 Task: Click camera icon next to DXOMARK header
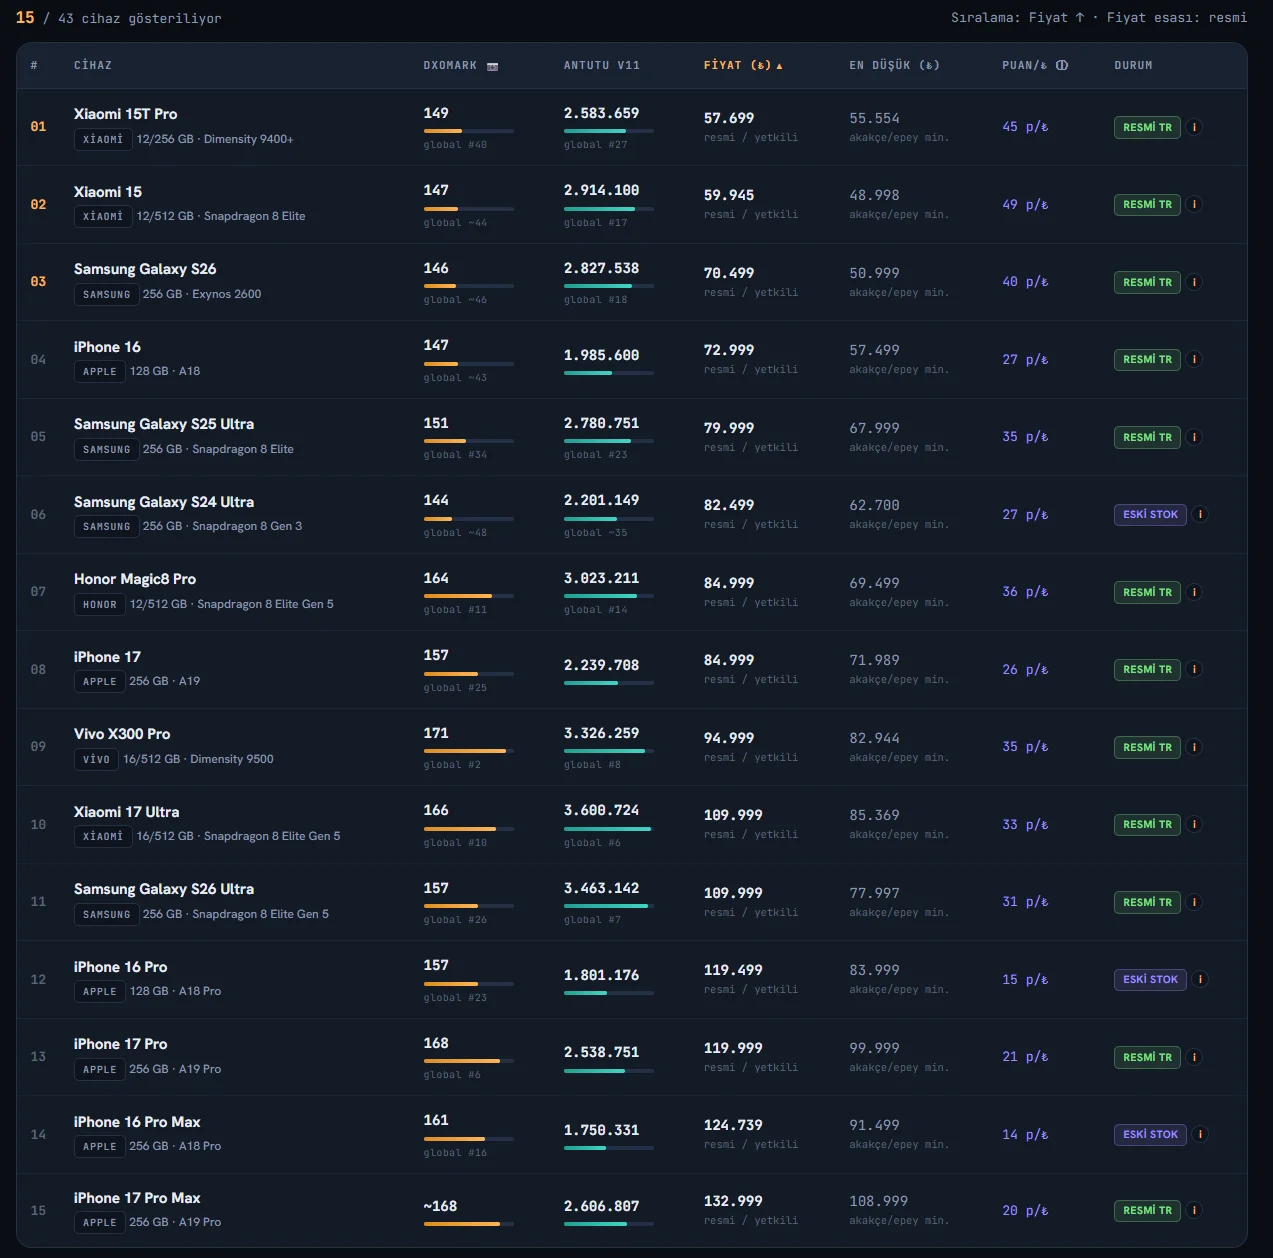click(492, 66)
